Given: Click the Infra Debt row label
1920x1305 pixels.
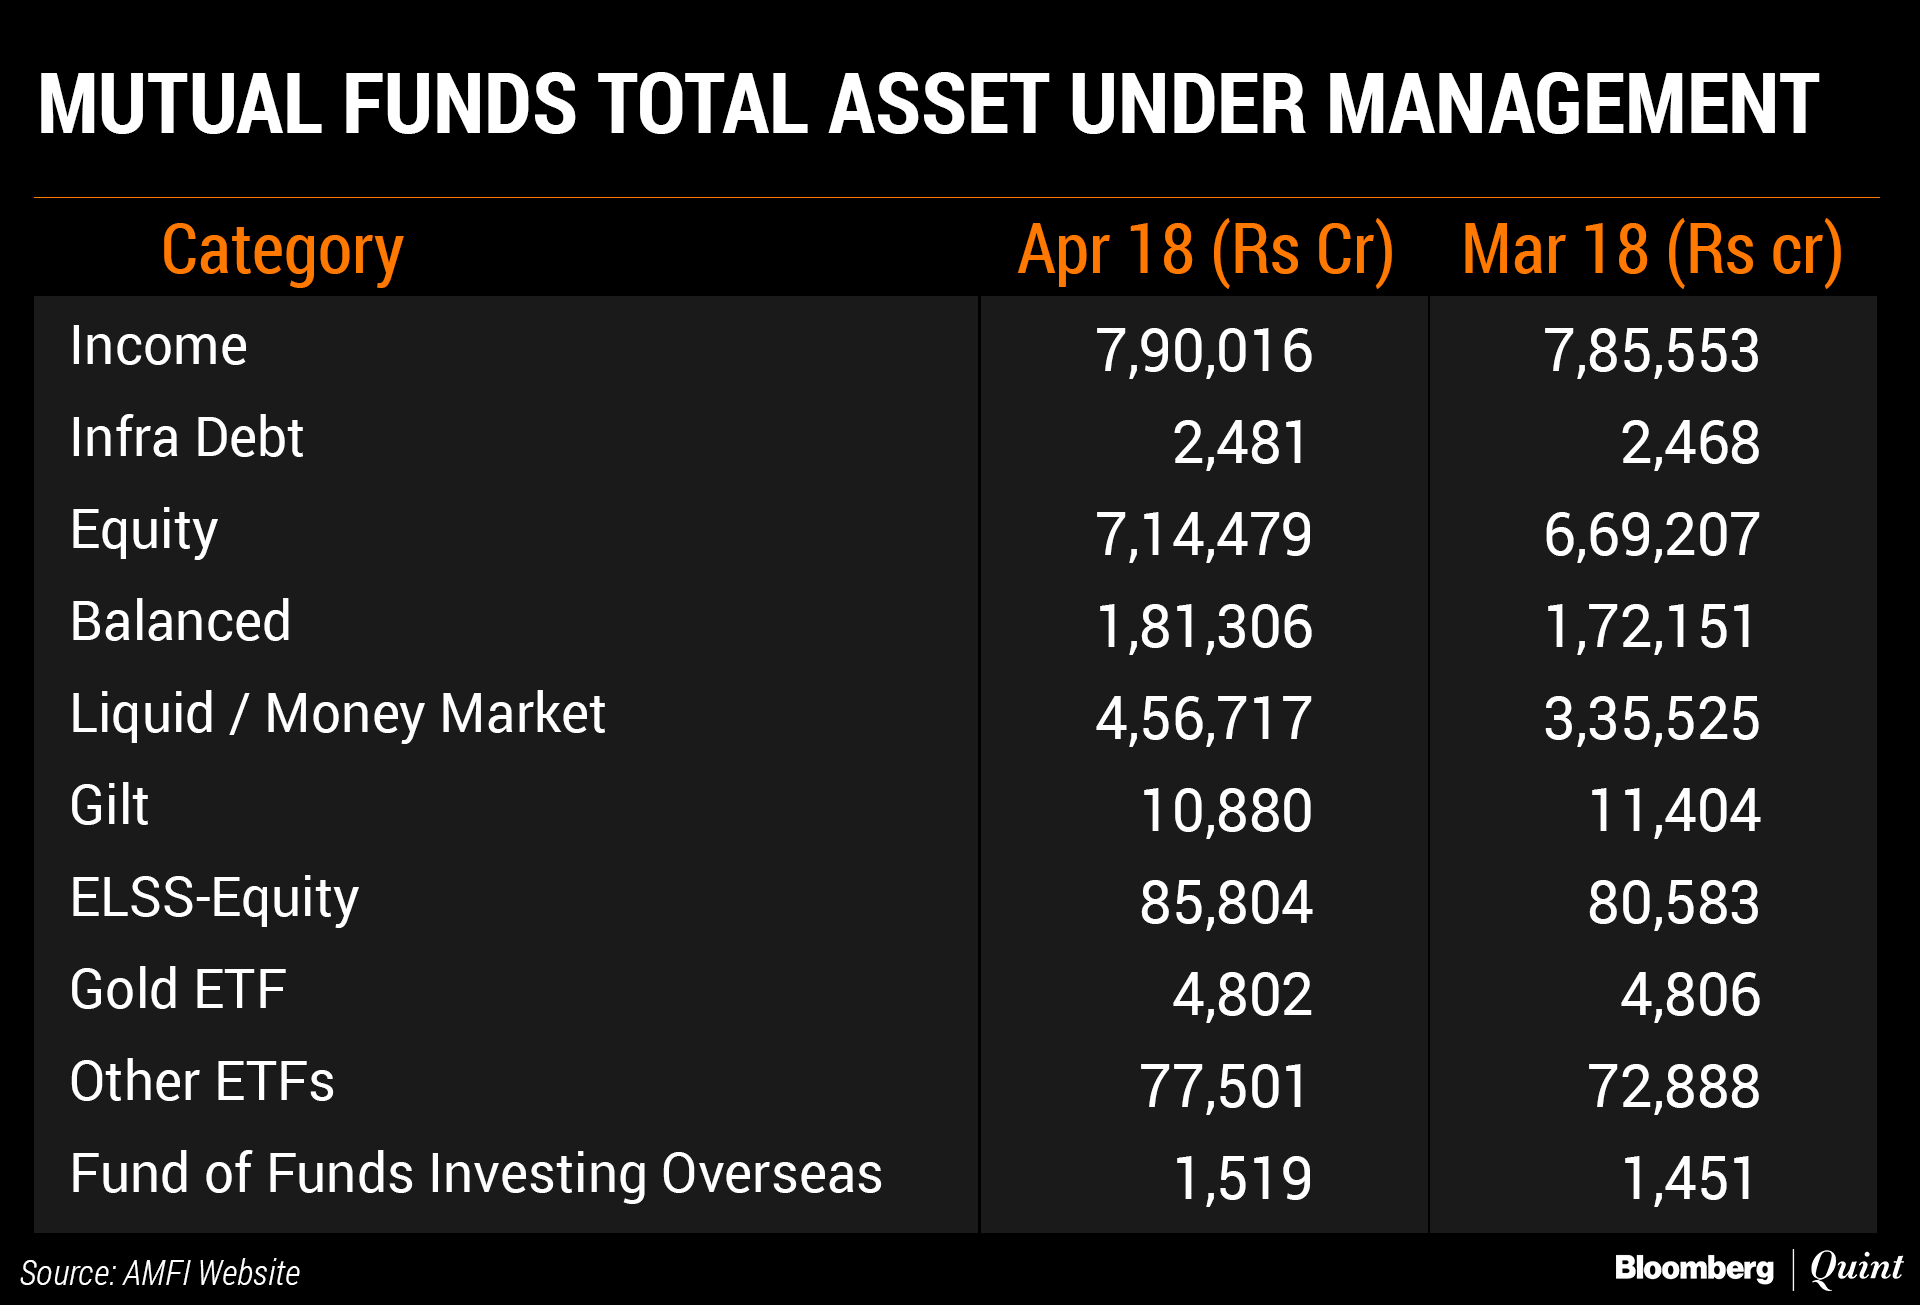Looking at the screenshot, I should click(186, 438).
